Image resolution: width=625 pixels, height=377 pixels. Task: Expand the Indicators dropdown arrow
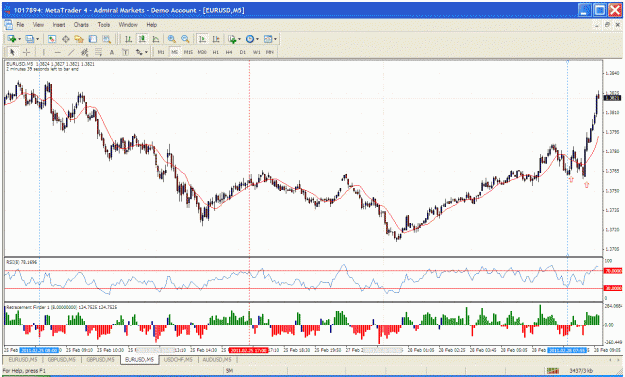tap(240, 39)
